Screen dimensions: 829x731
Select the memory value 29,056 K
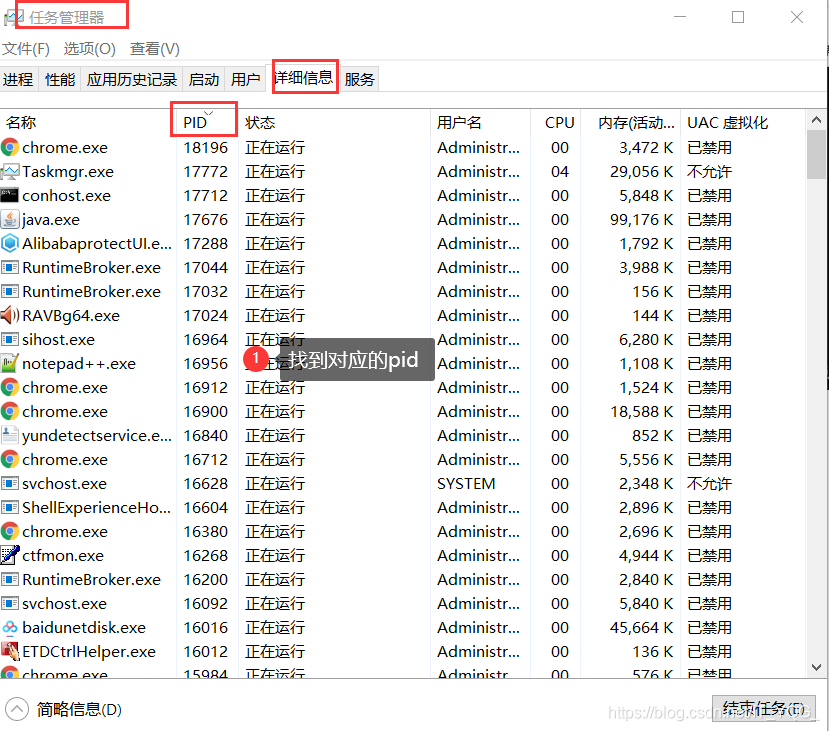tap(641, 171)
